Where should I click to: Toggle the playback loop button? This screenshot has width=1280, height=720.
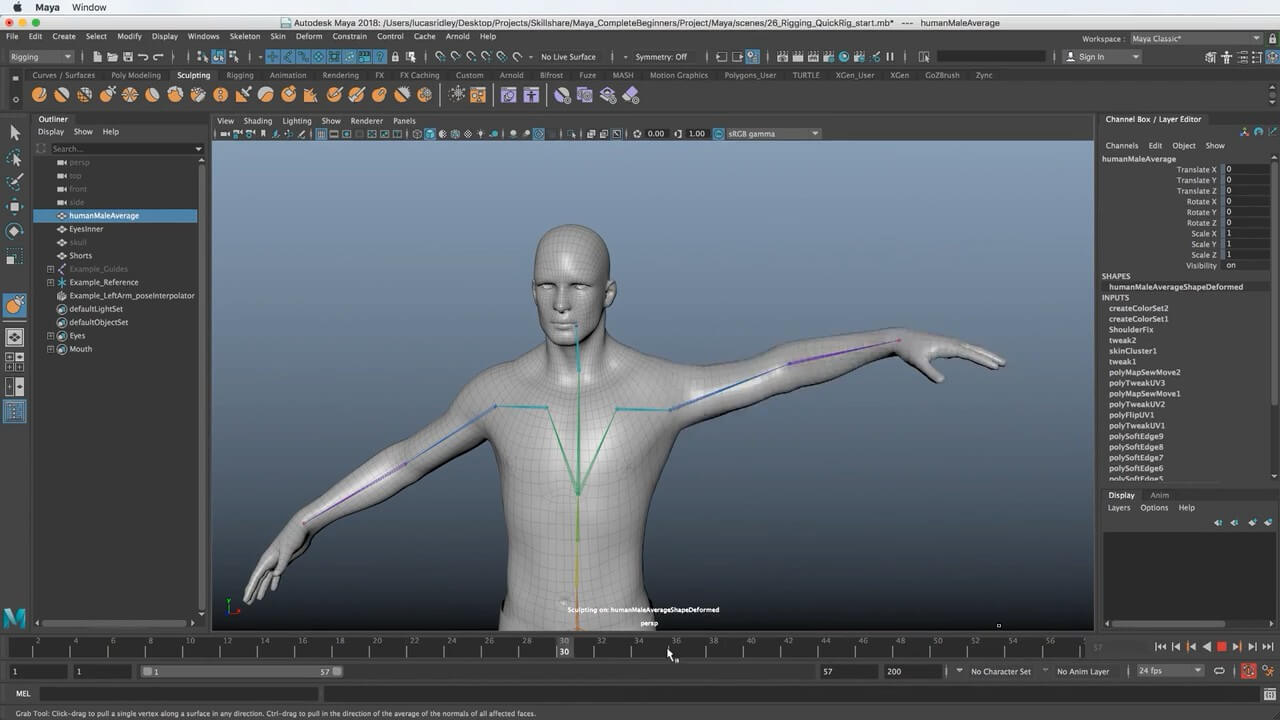pos(1220,671)
